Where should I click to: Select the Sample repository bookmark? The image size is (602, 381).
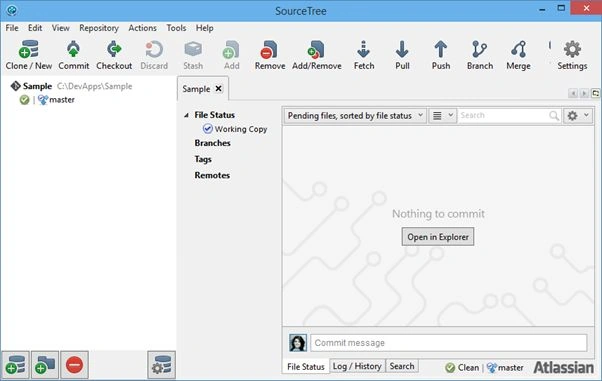tap(37, 86)
